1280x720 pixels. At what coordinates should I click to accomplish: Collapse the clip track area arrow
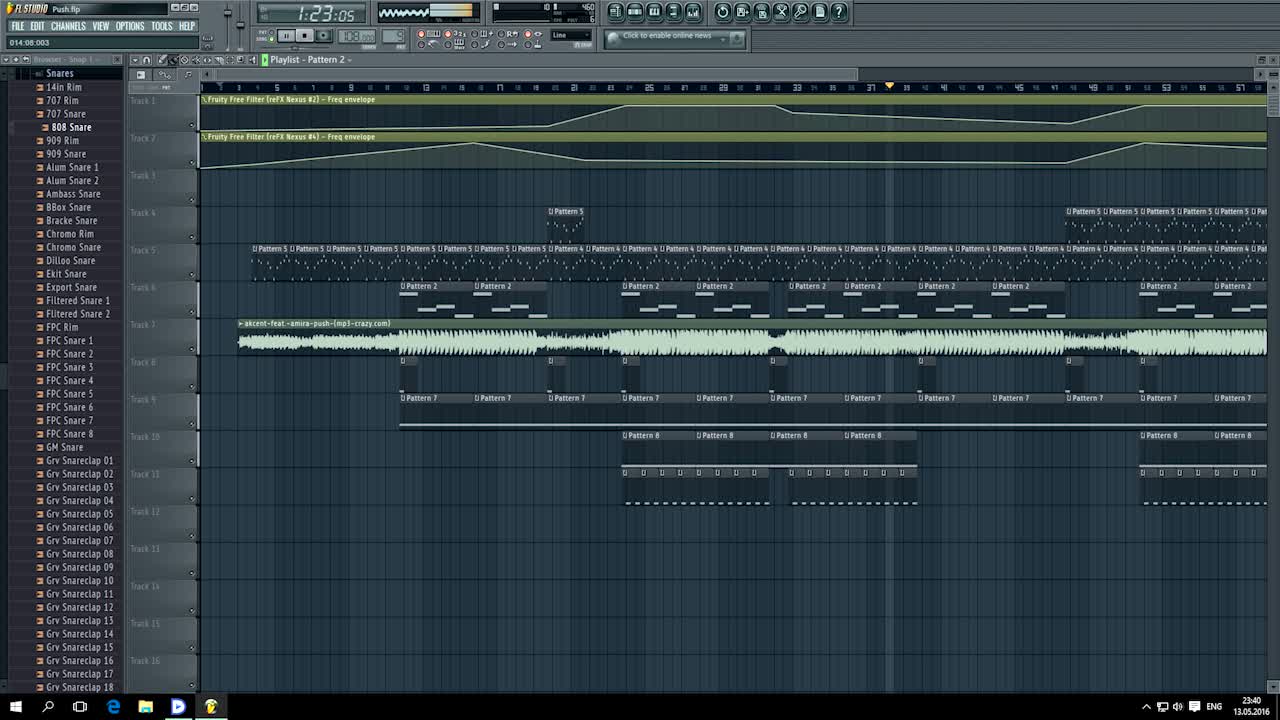[206, 75]
